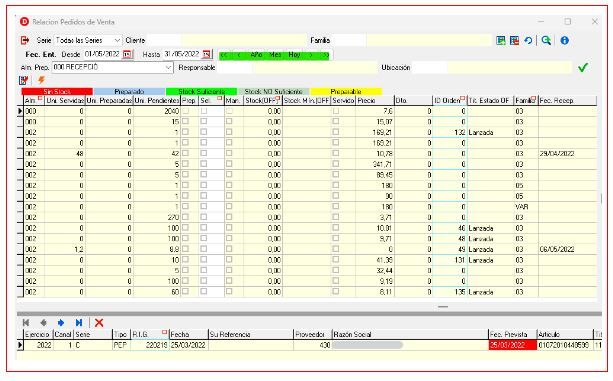This screenshot has height=381, width=613.
Task: Go to previous record in bottom navigator
Action: [43, 323]
